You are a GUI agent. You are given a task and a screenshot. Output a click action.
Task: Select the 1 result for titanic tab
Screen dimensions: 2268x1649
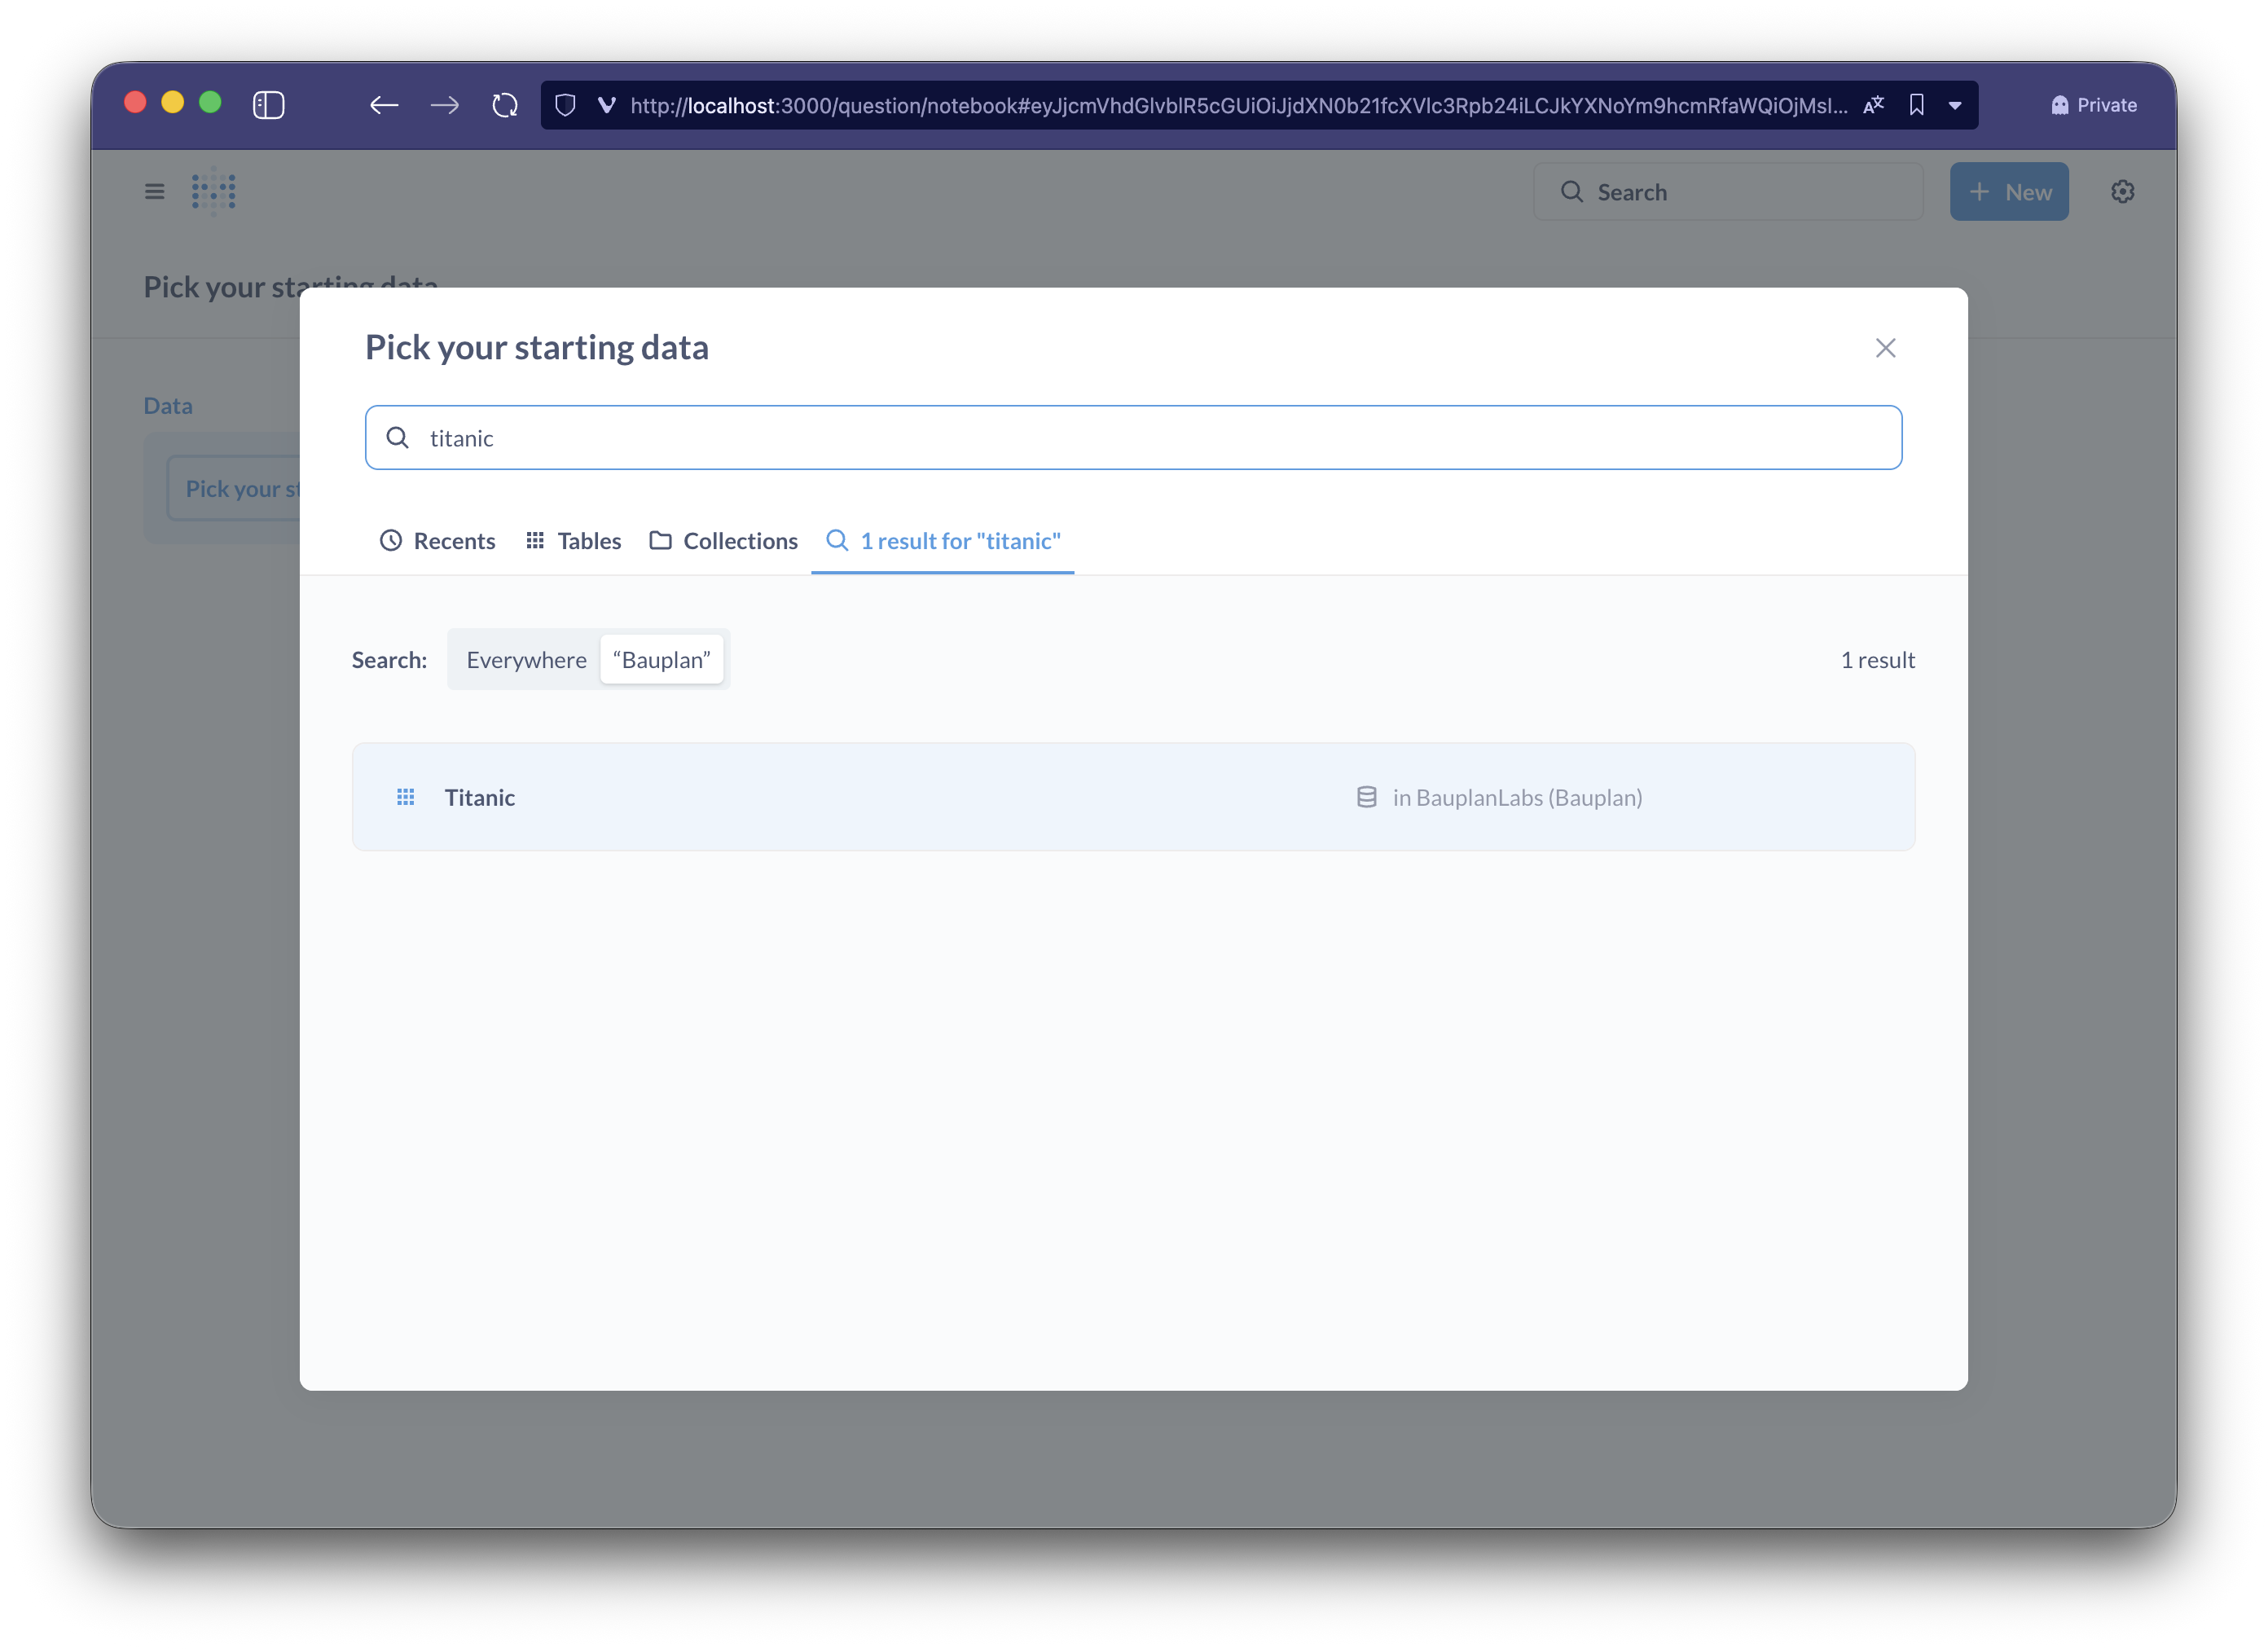[x=942, y=541]
